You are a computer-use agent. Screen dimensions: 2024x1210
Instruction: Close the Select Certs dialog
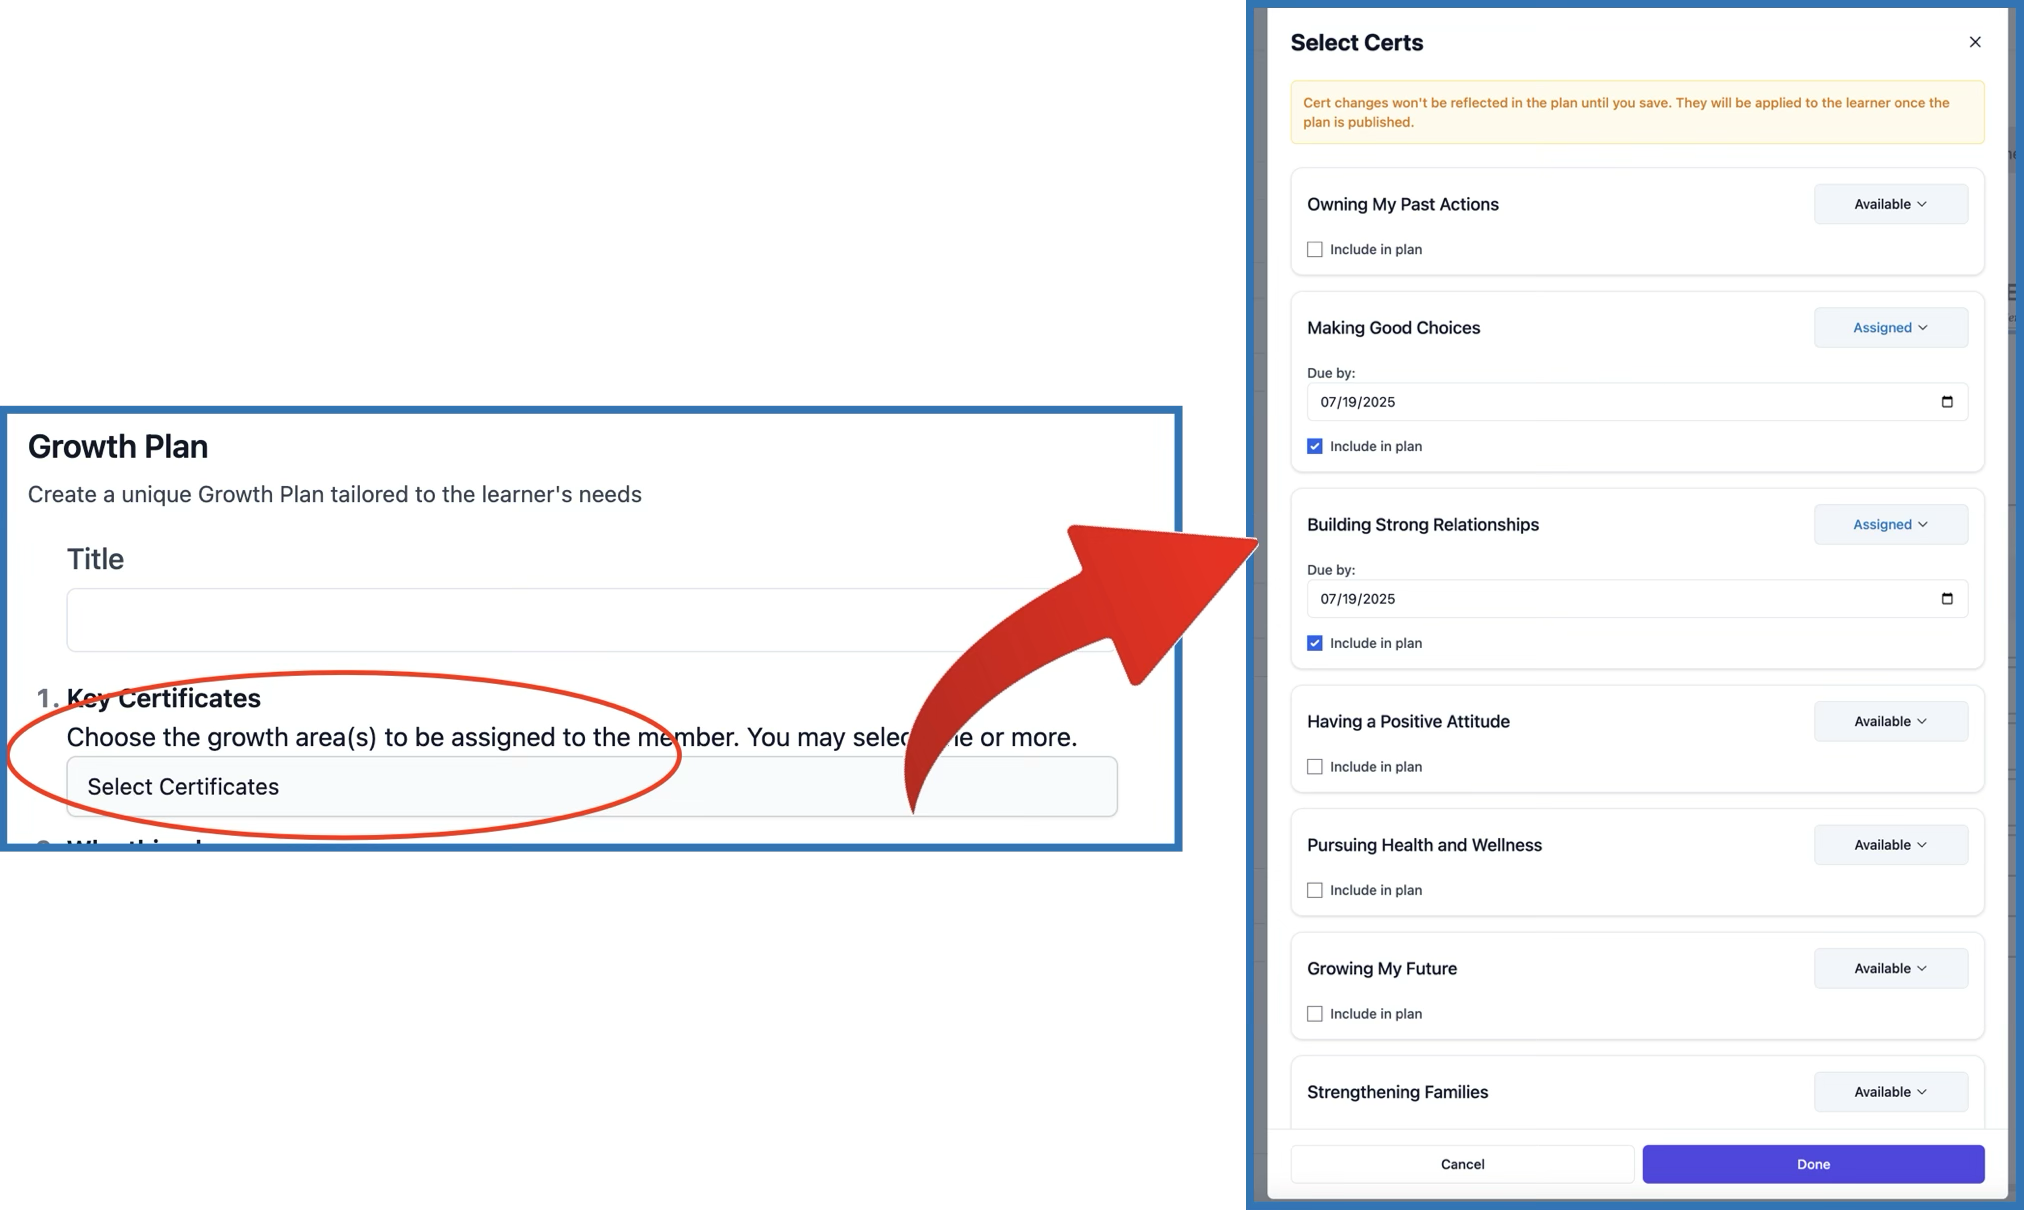[1974, 42]
